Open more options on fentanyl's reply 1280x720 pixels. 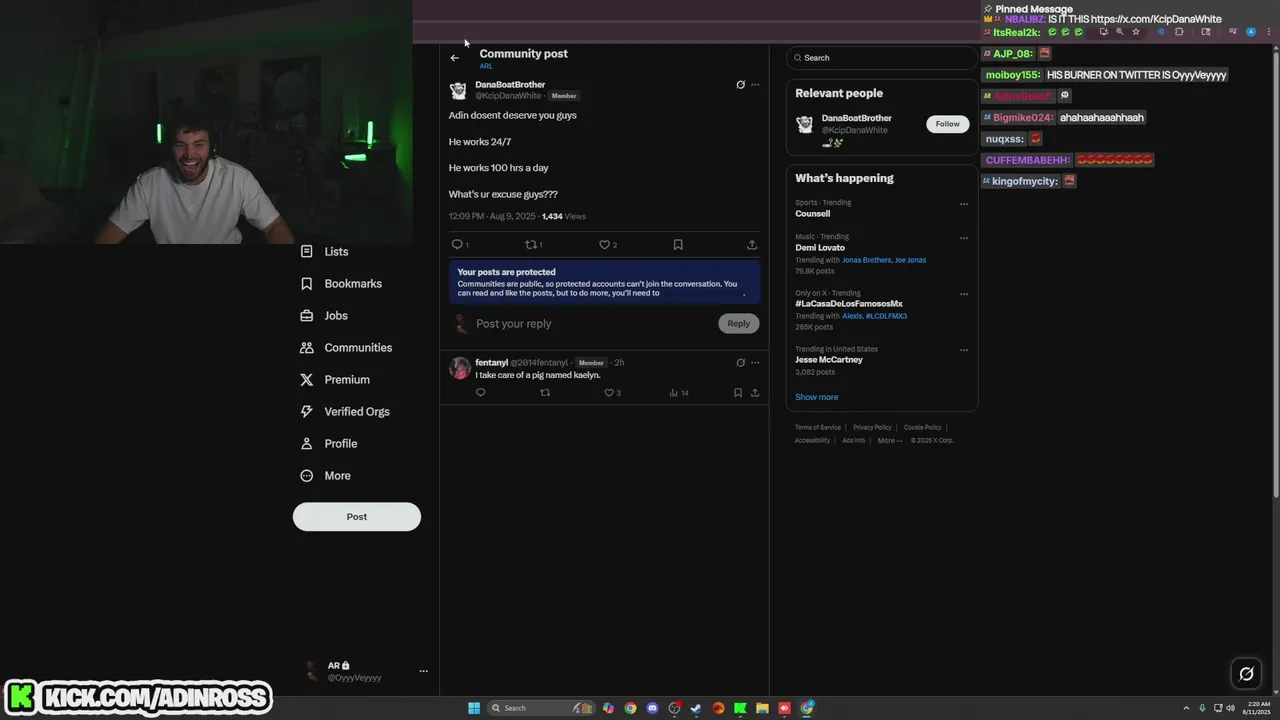[x=755, y=363]
